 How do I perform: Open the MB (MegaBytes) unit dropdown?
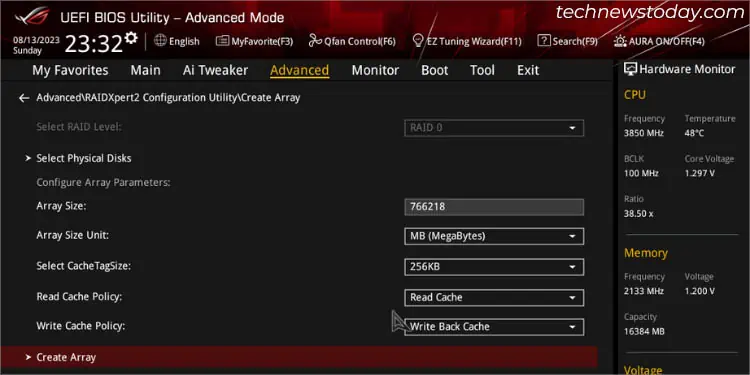(x=494, y=236)
